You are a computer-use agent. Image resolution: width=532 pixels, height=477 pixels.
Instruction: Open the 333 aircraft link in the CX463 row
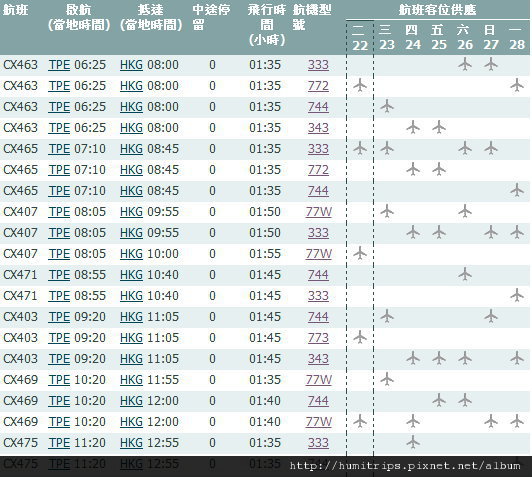coord(318,65)
